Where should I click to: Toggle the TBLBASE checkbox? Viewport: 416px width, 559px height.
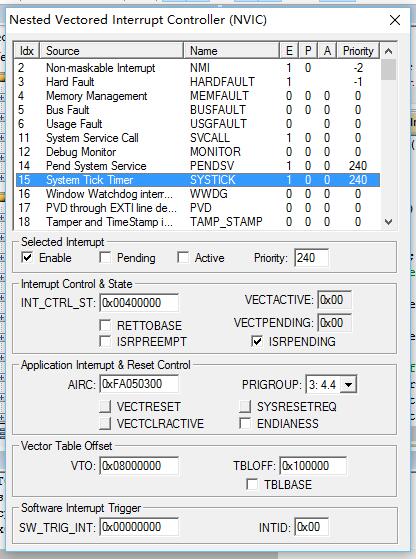(252, 484)
